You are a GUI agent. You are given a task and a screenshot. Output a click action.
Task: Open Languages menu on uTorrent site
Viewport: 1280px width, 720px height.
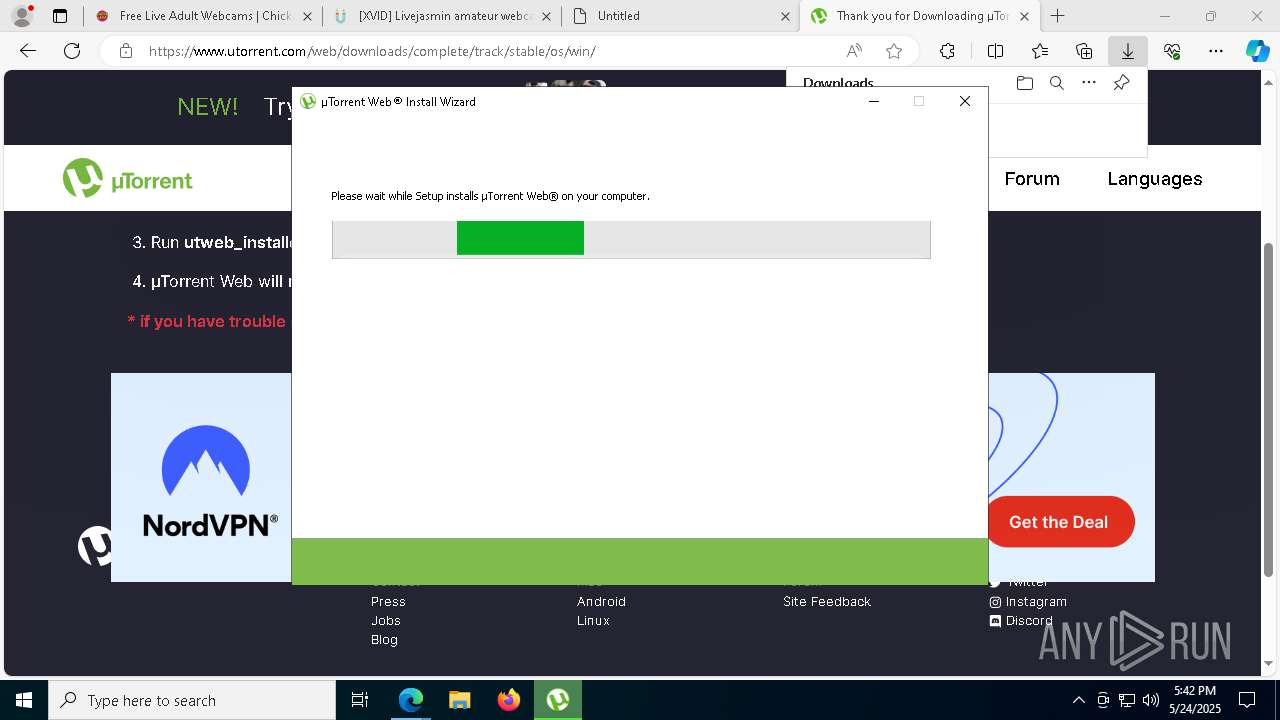click(1154, 179)
